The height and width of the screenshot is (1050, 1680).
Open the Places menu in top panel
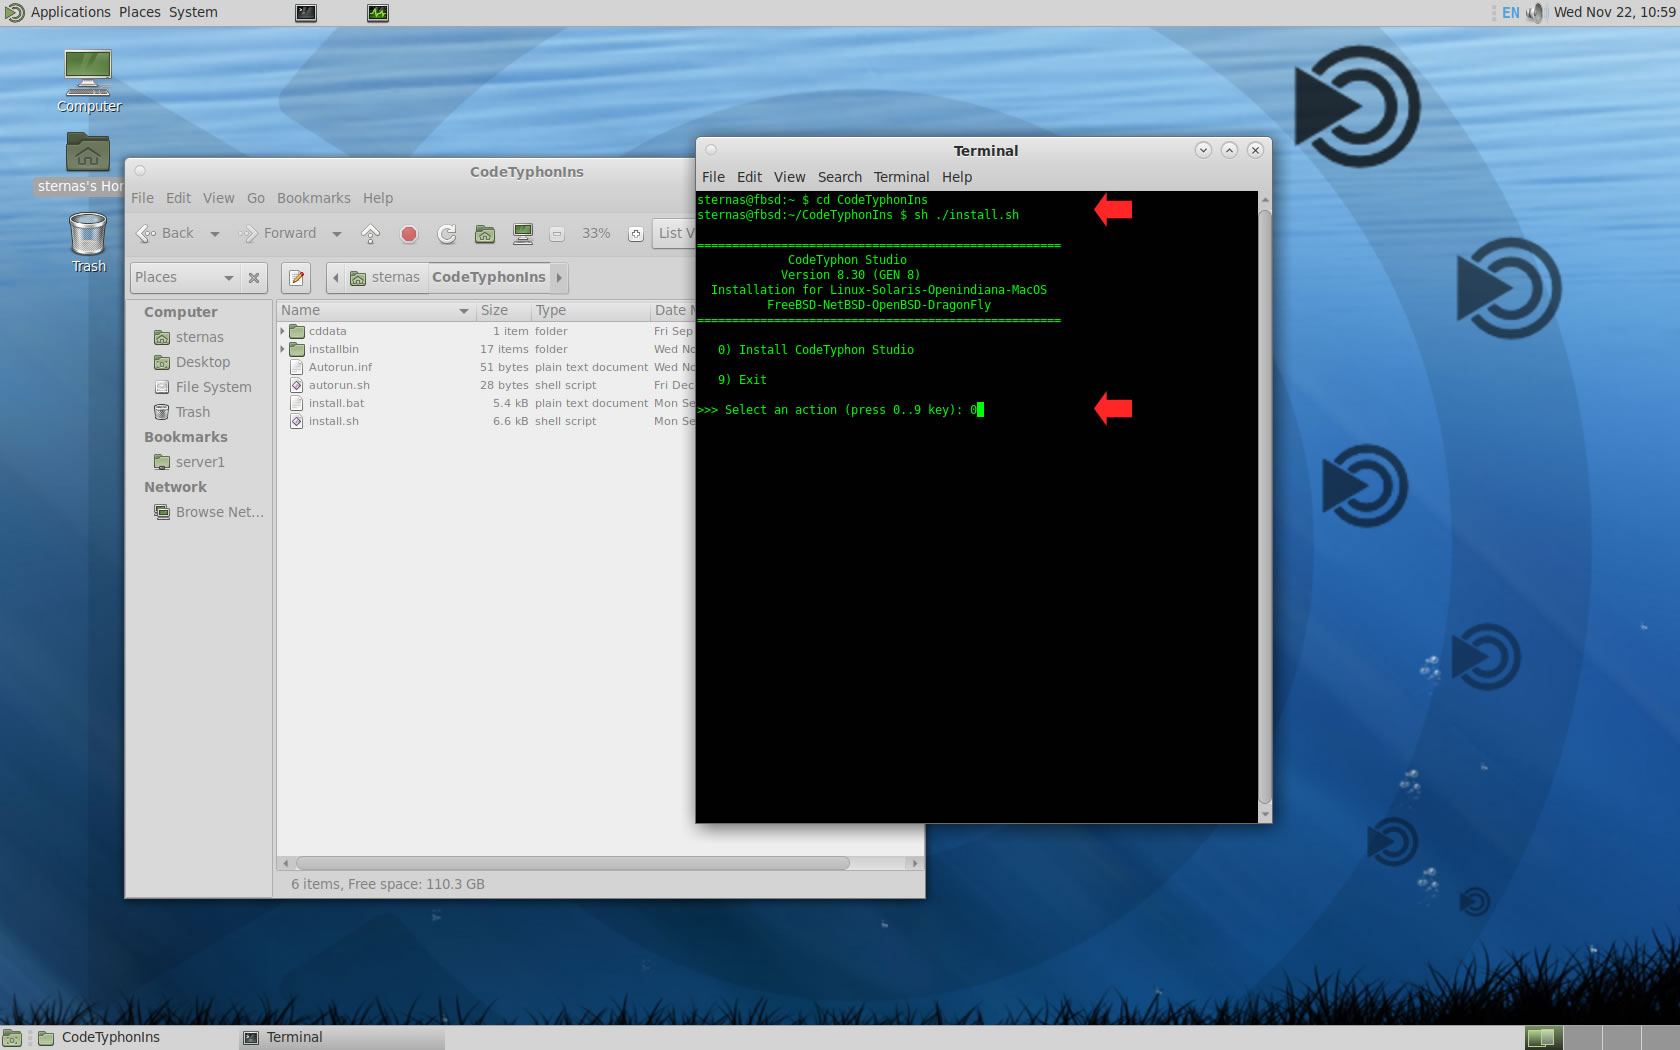(140, 12)
